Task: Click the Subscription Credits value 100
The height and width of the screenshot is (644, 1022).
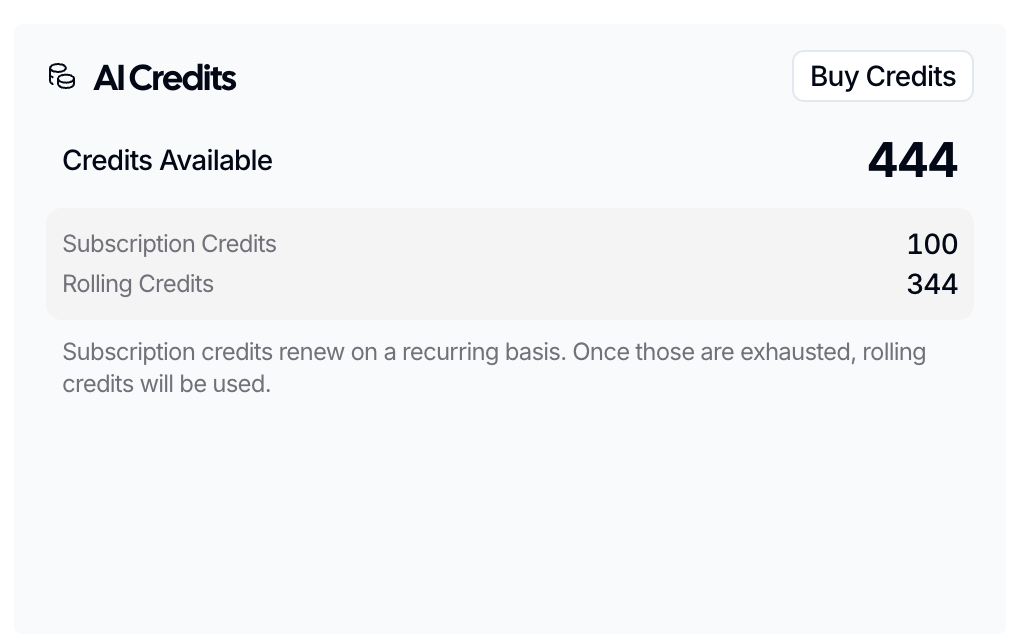Action: pos(932,244)
